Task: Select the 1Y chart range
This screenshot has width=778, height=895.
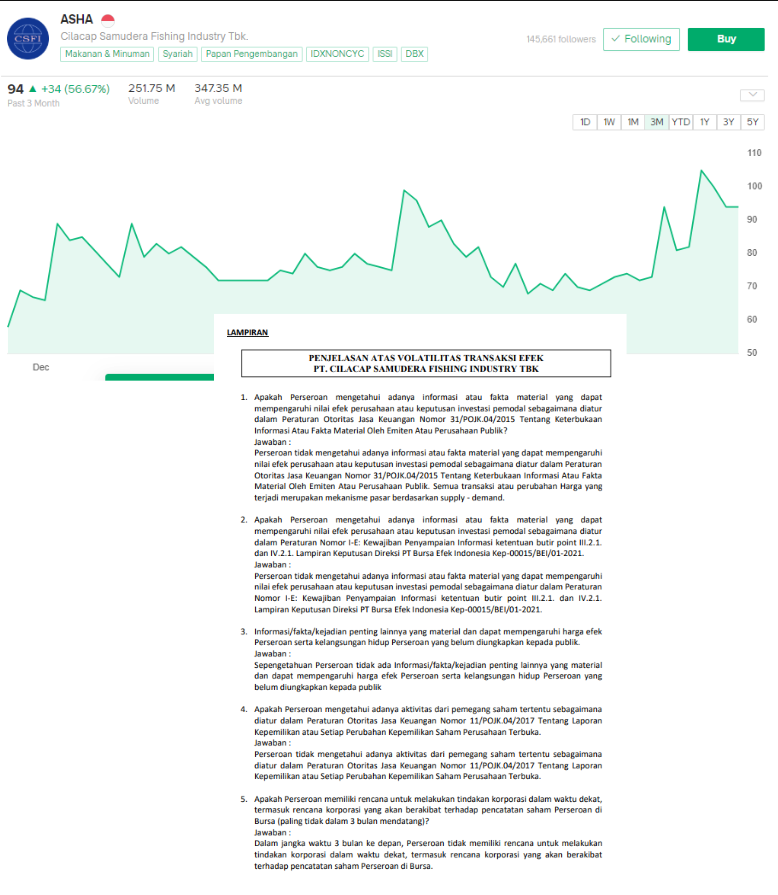Action: point(705,122)
